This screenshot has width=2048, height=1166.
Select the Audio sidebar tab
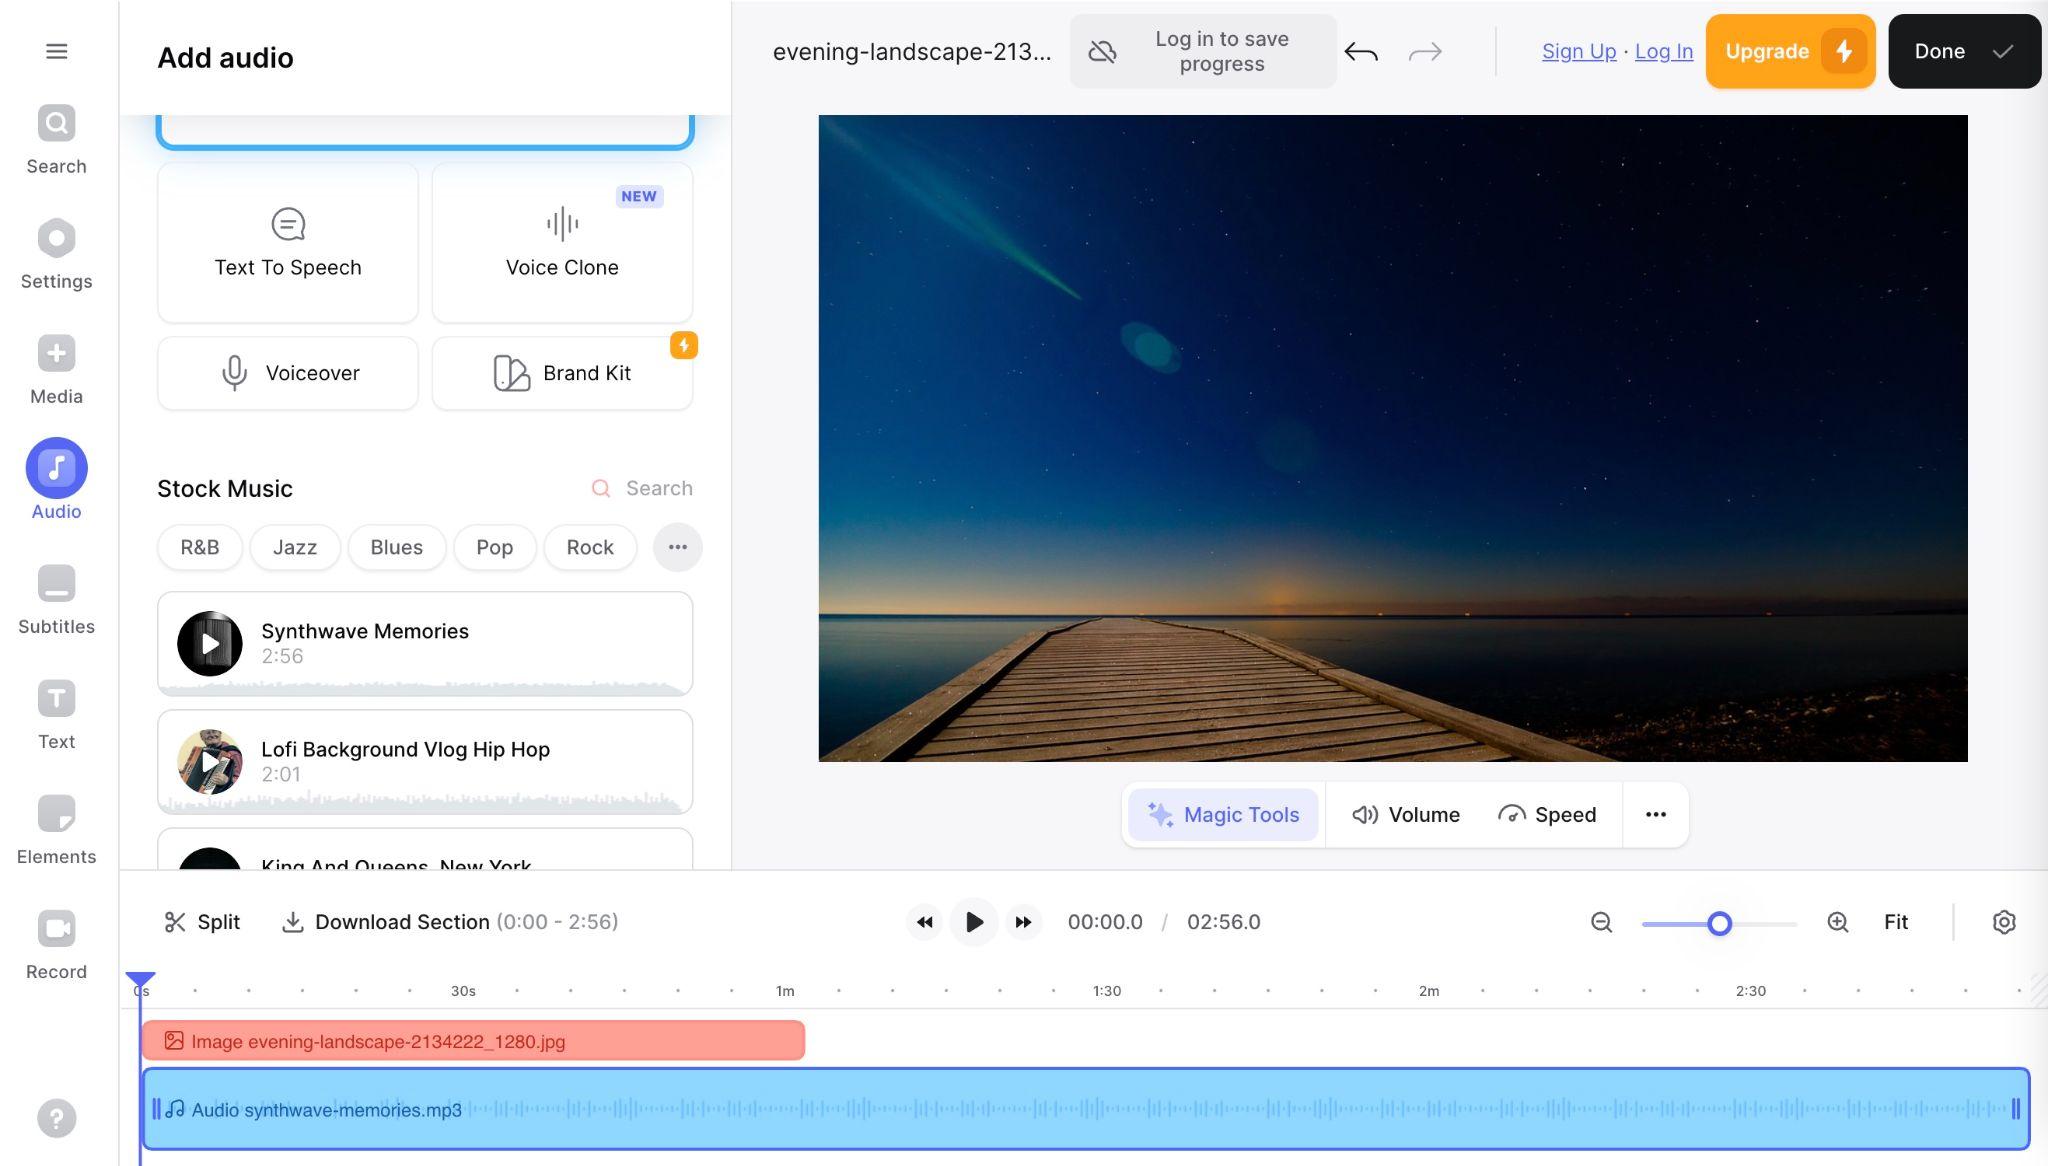pyautogui.click(x=57, y=480)
